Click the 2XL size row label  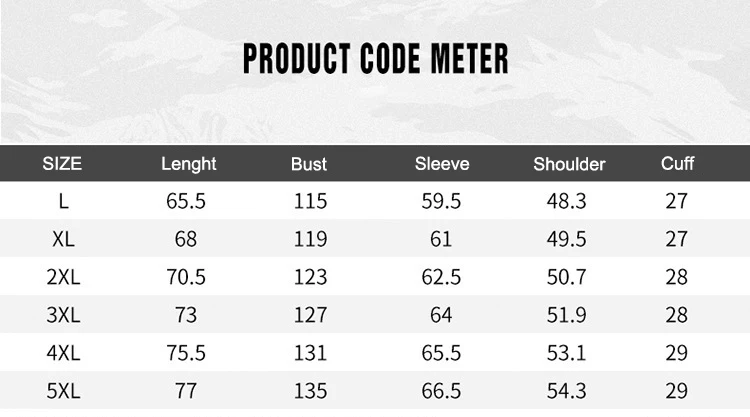[64, 277]
